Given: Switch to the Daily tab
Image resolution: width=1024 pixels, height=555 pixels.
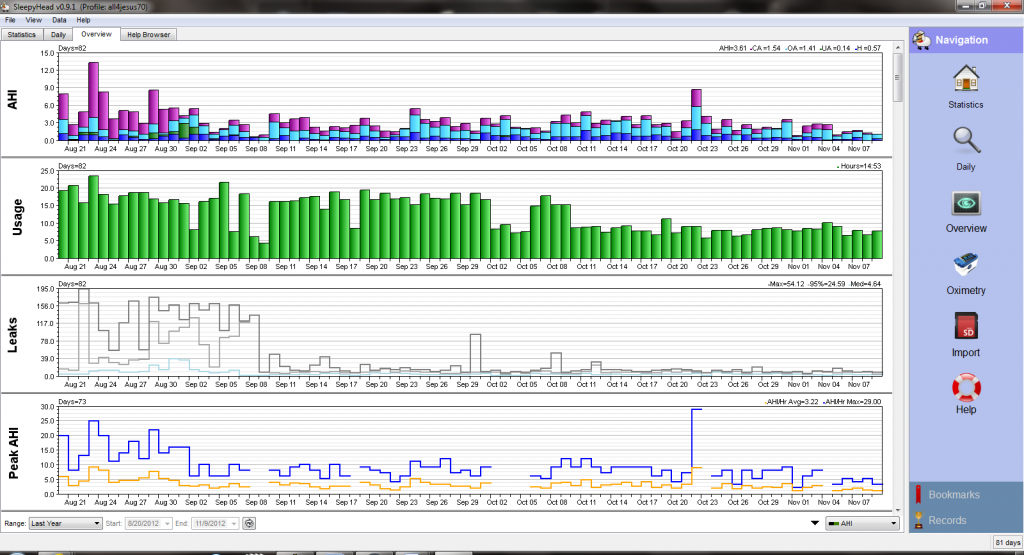Looking at the screenshot, I should tap(58, 35).
